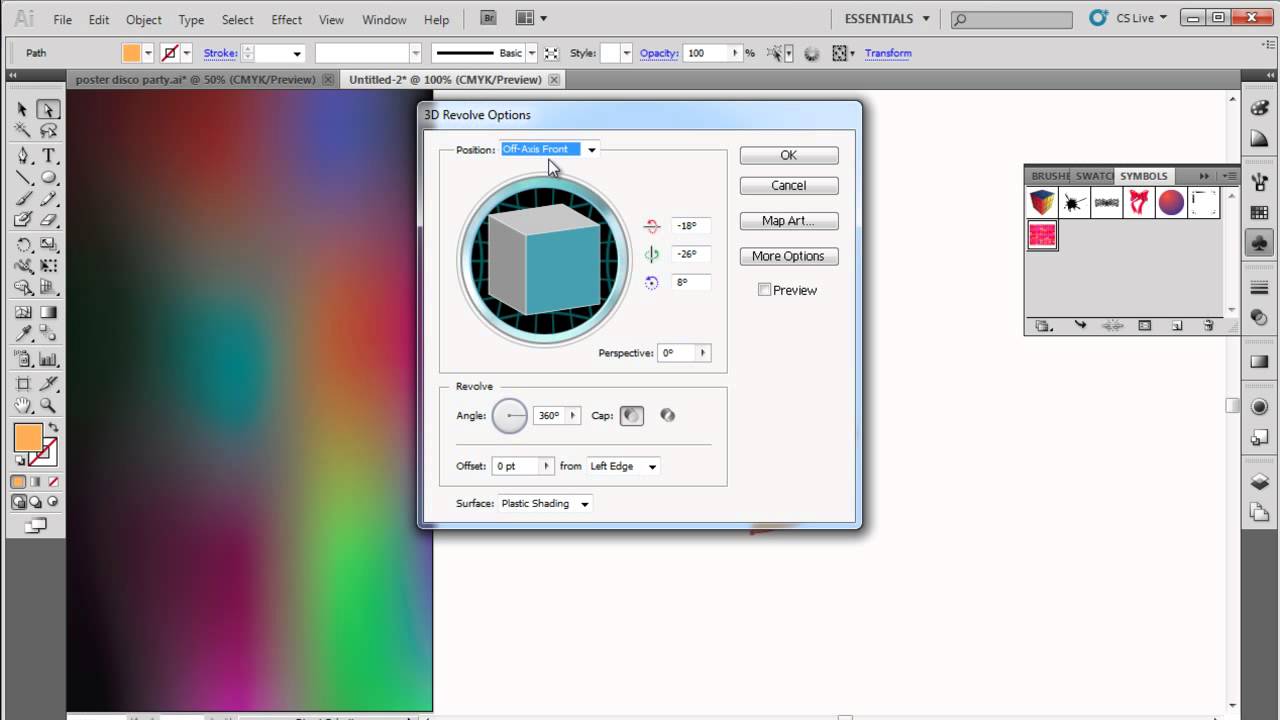Click the Revolve angle dial
Viewport: 1280px width, 720px height.
(509, 415)
